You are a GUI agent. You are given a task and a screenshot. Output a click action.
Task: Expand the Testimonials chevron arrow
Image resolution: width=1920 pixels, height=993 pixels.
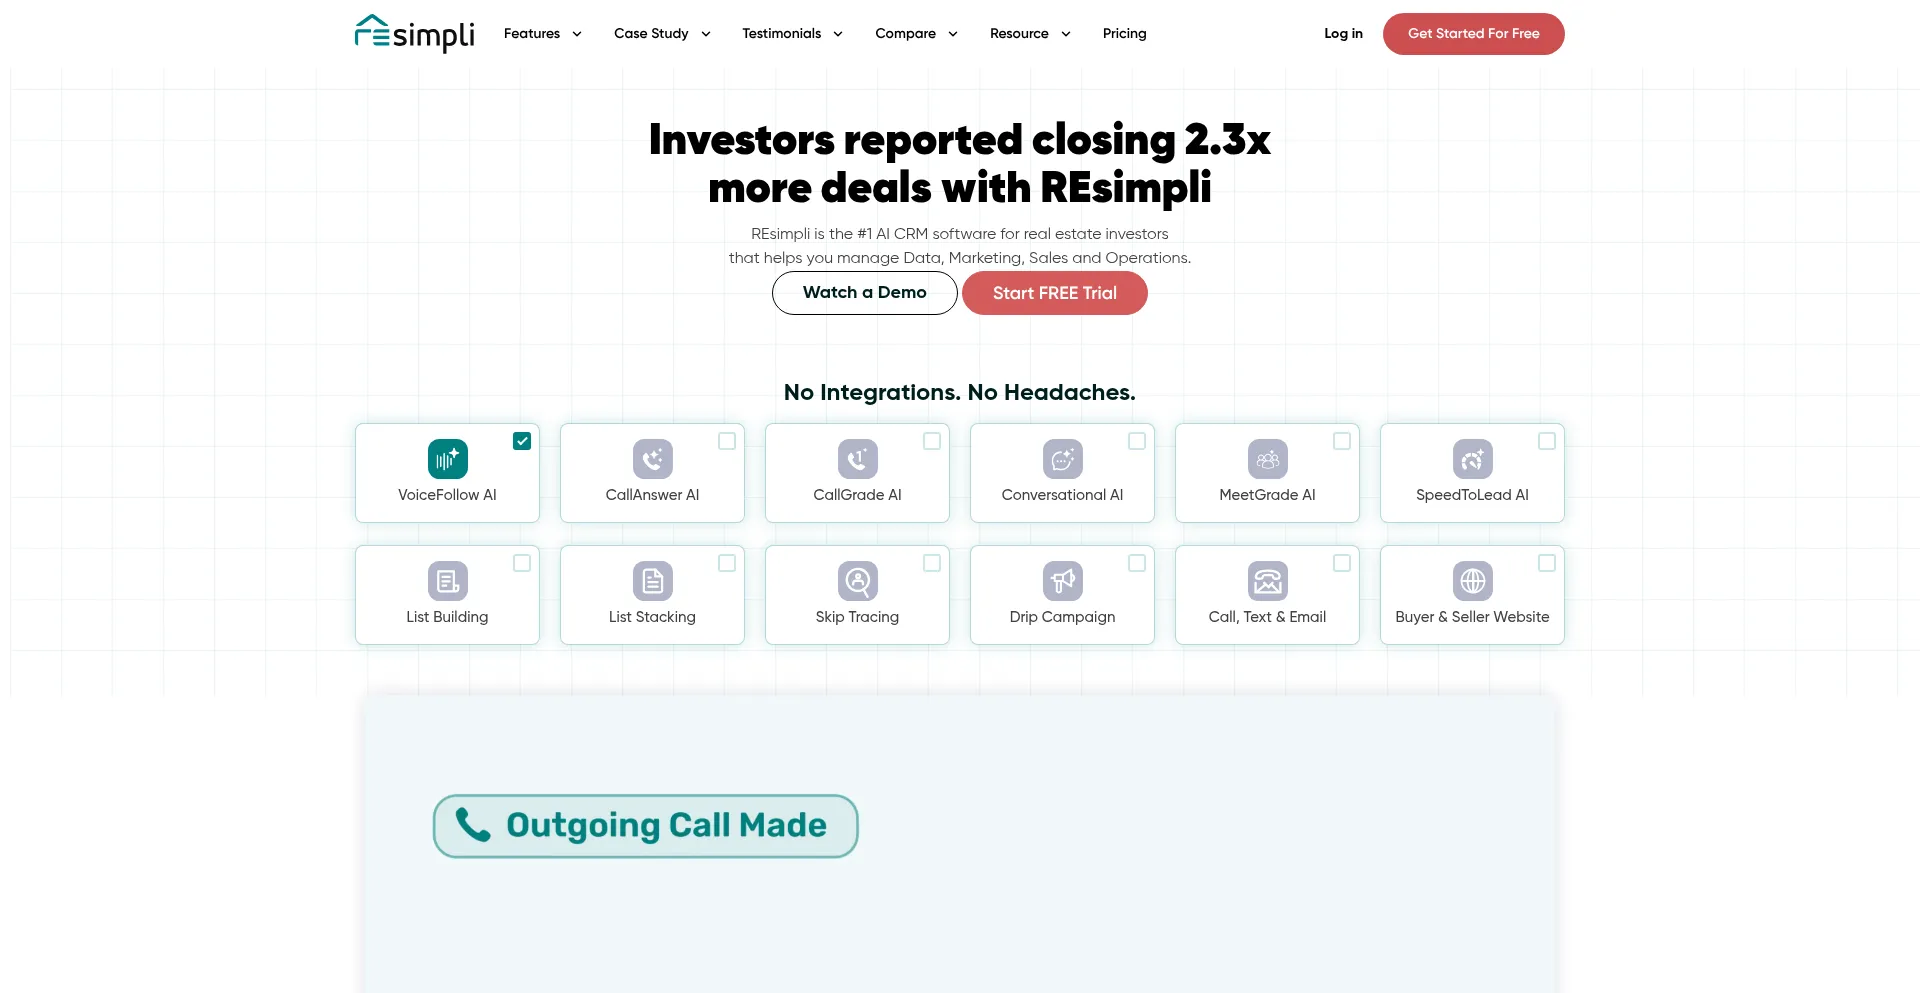point(838,34)
